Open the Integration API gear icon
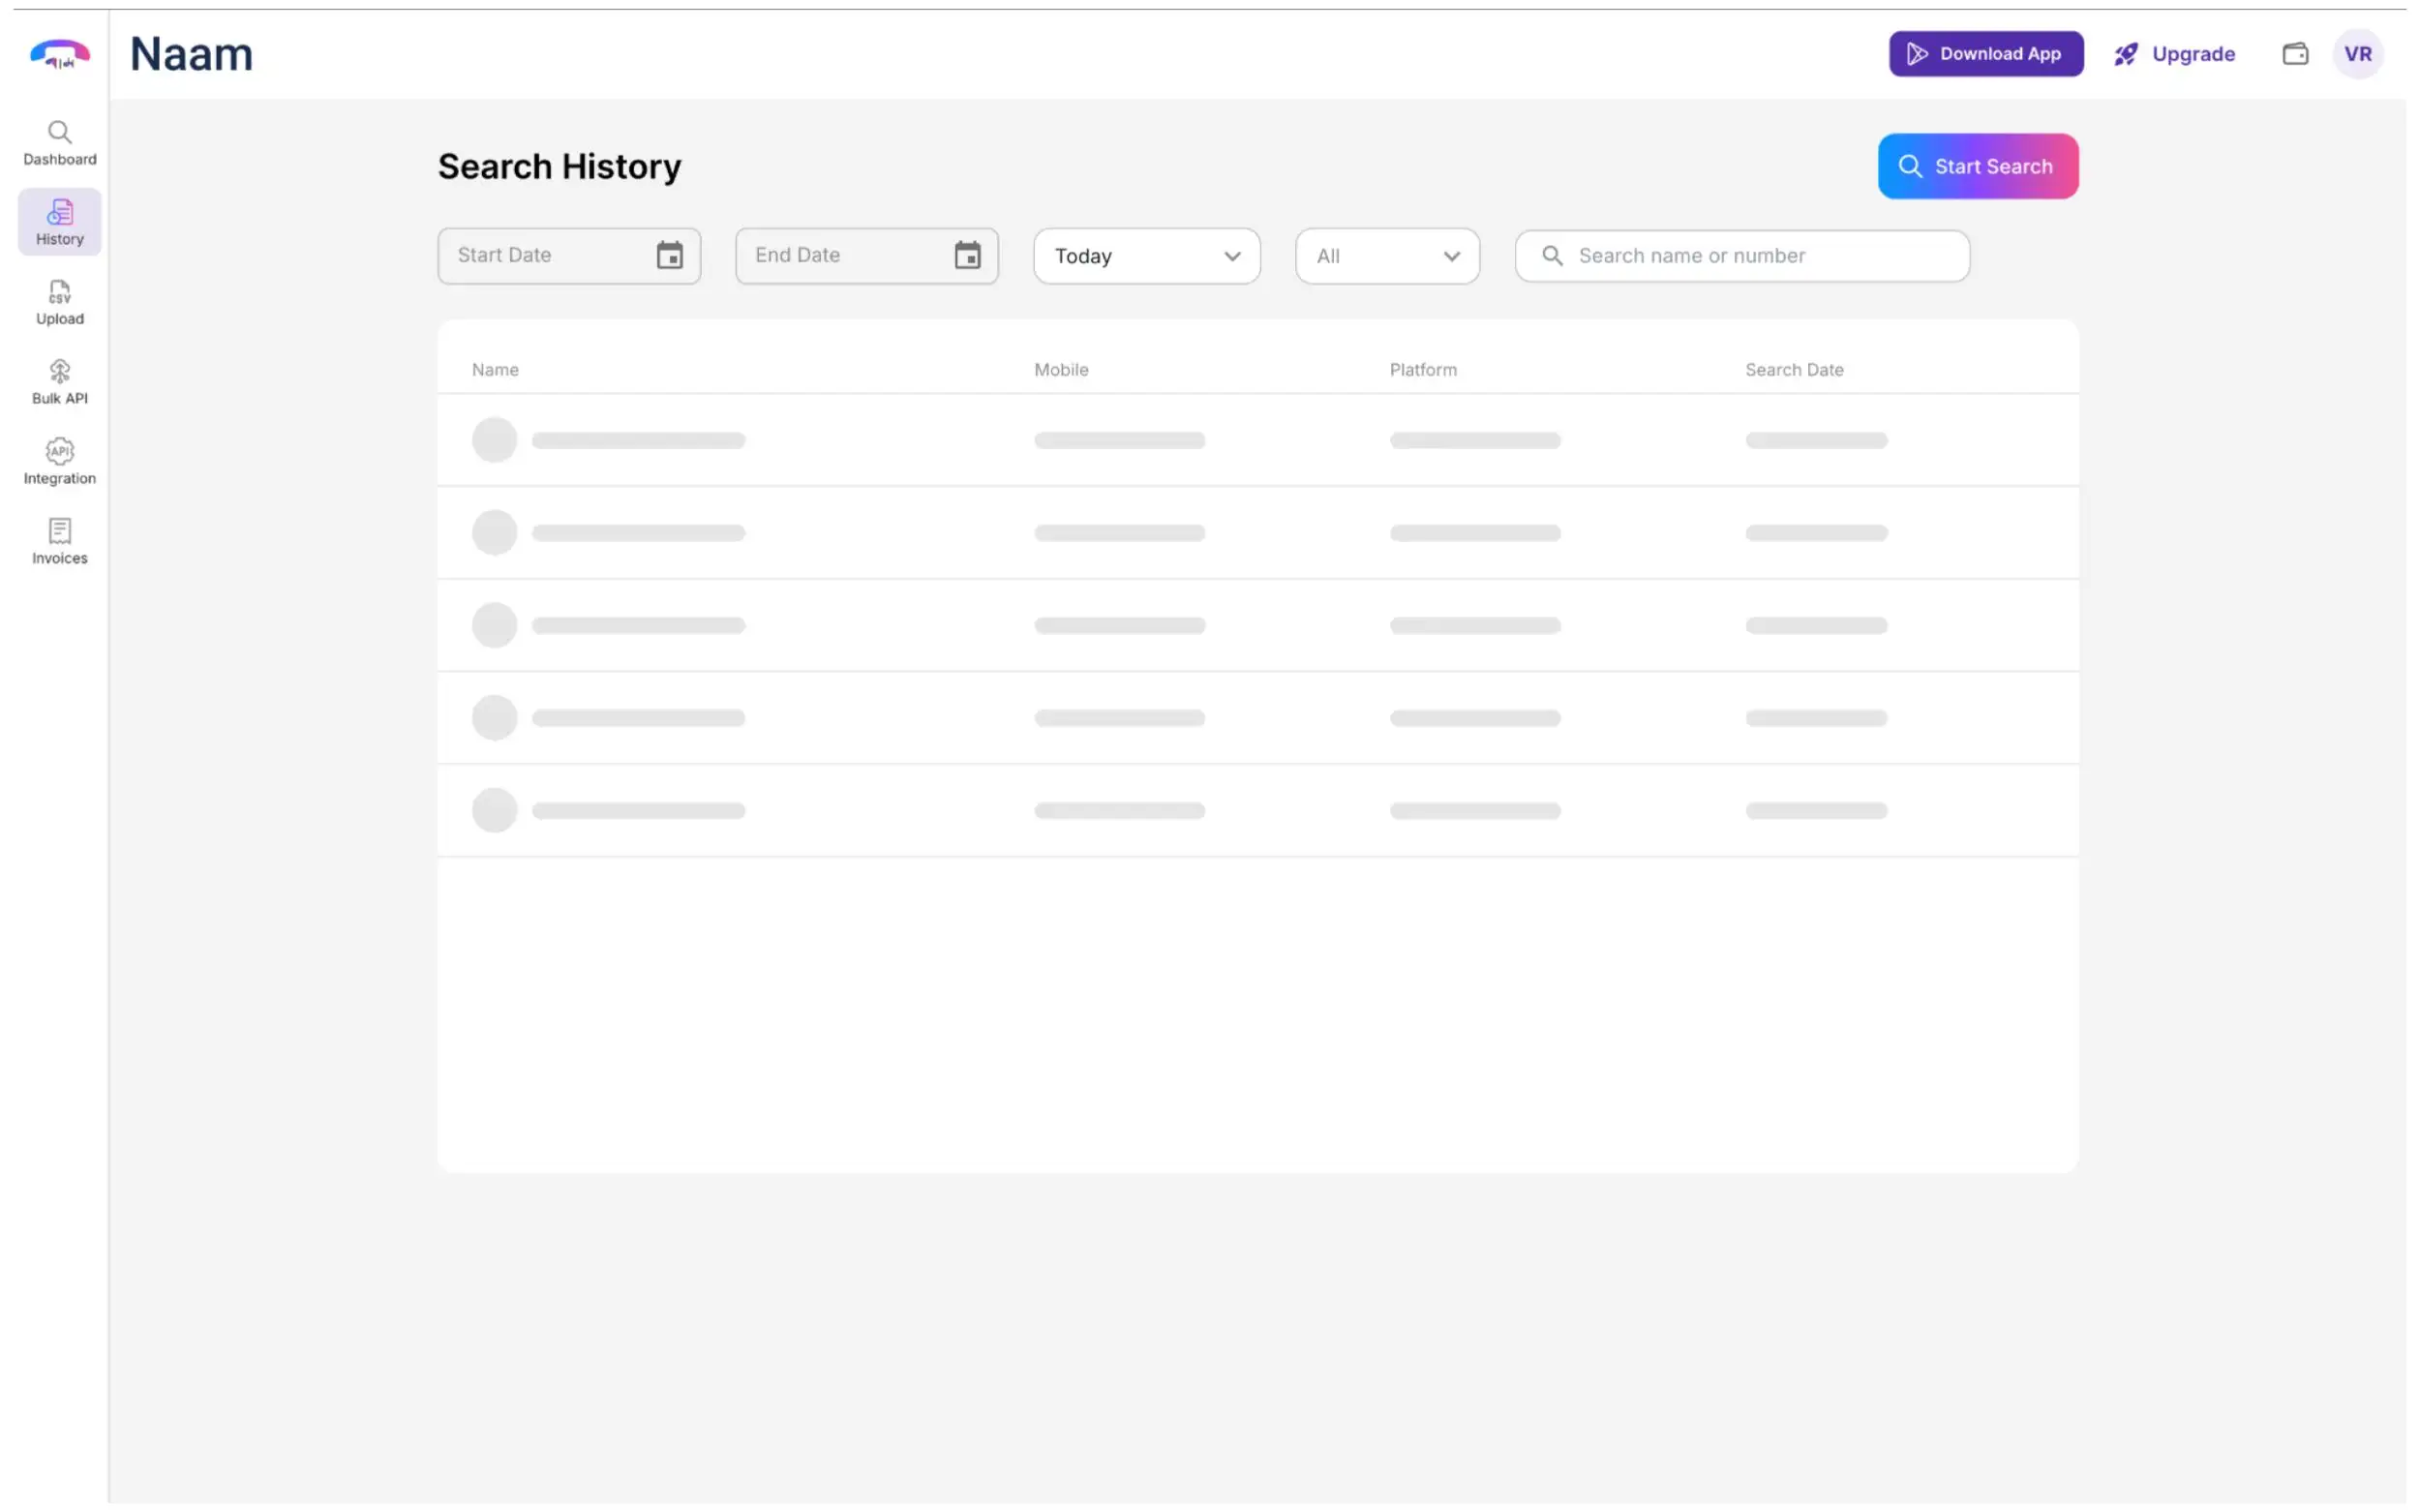Viewport: 2420px width, 1512px height. pos(59,452)
